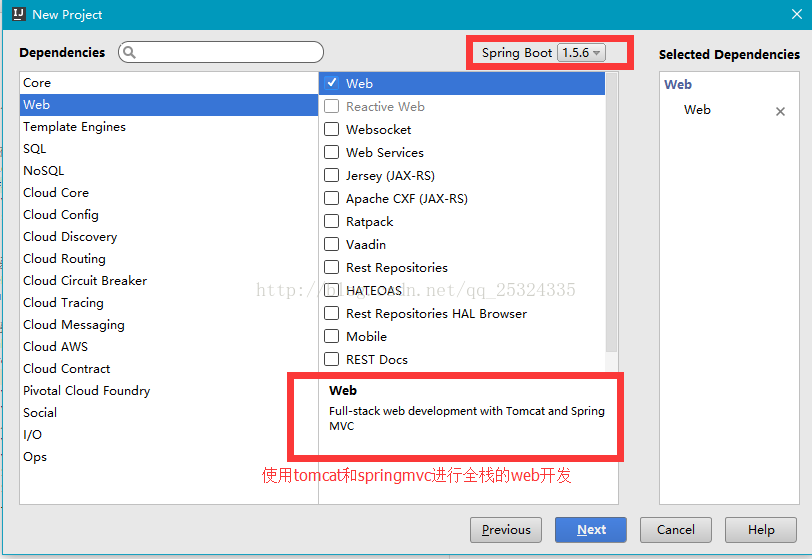
Task: Select the NoSQL category
Action: click(x=169, y=171)
